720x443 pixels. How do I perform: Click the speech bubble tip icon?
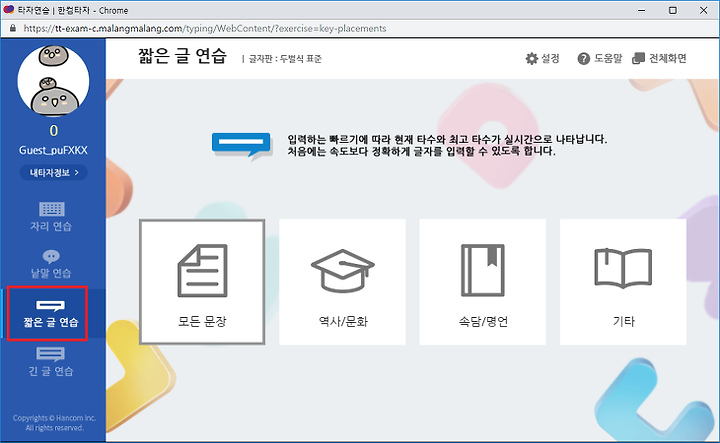coord(242,146)
